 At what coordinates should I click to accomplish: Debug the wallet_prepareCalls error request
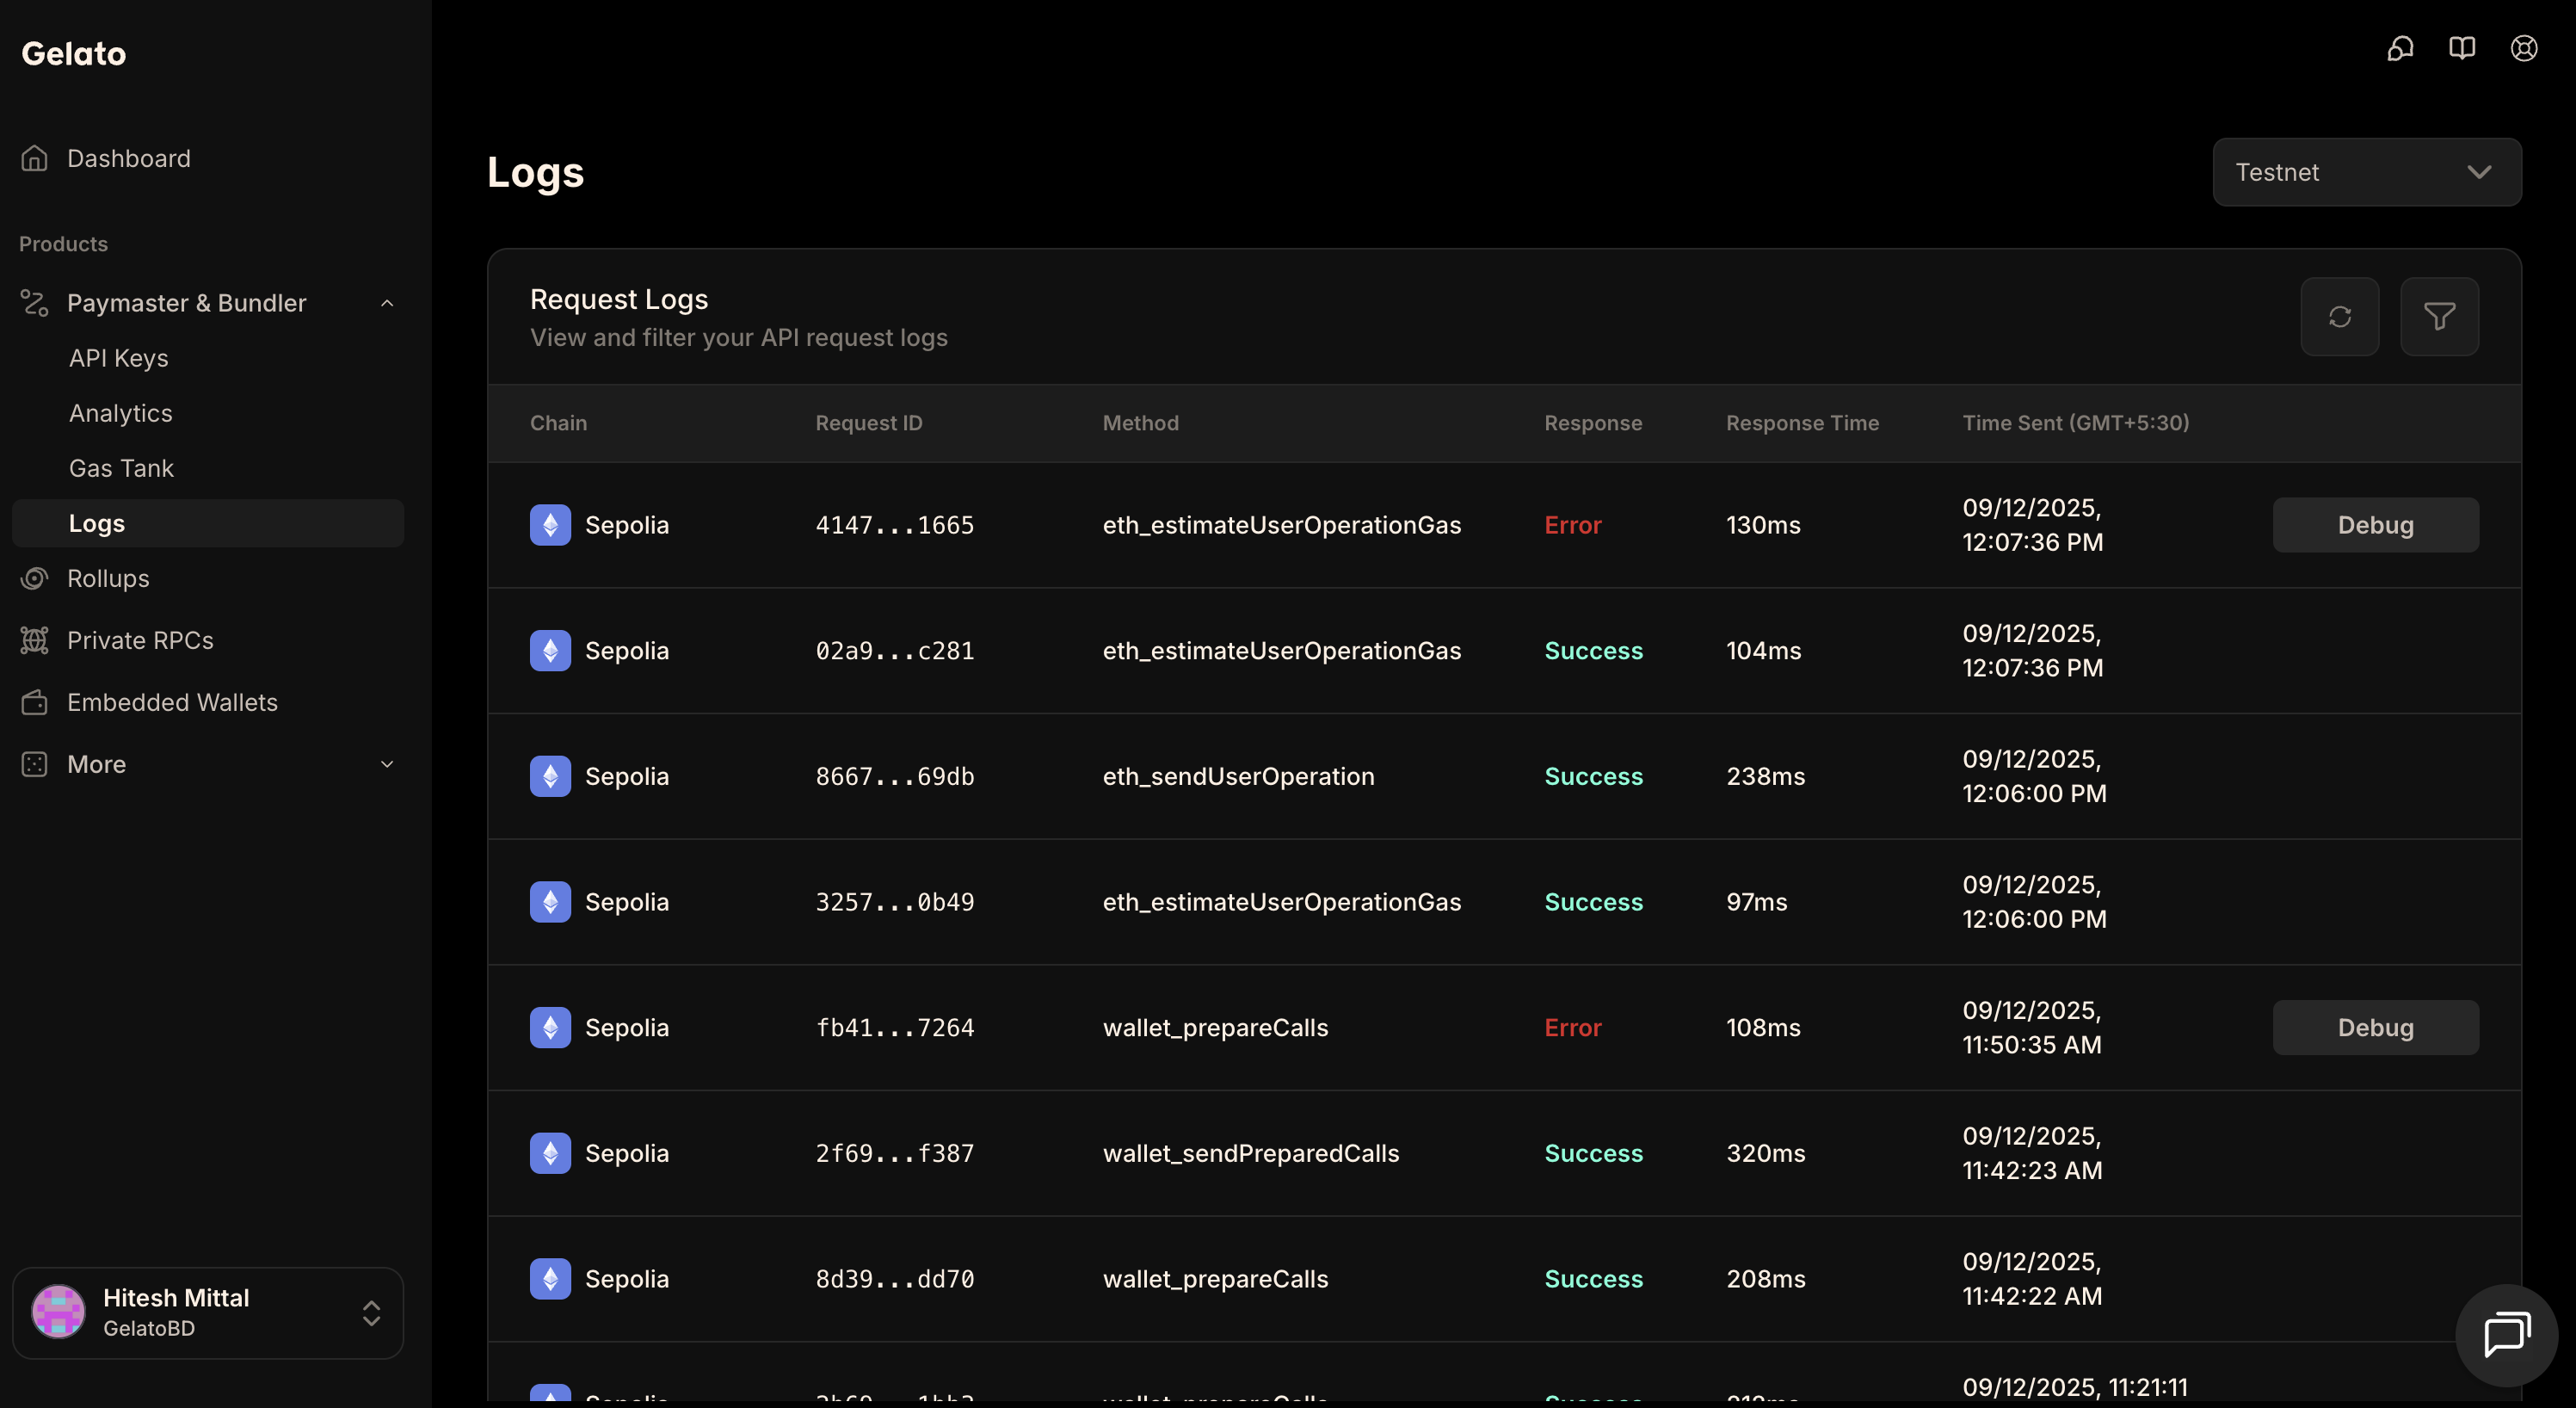click(2376, 1028)
